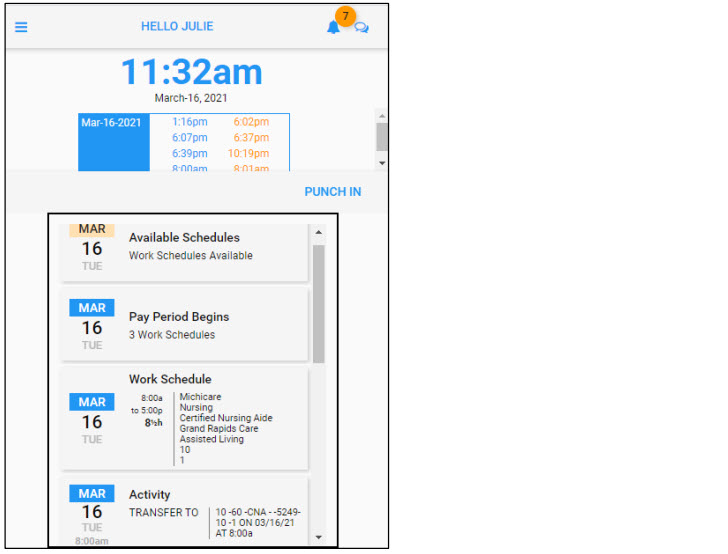Viewport: 728px width, 554px height.
Task: Click the 10:19pm punch time
Action: click(248, 154)
